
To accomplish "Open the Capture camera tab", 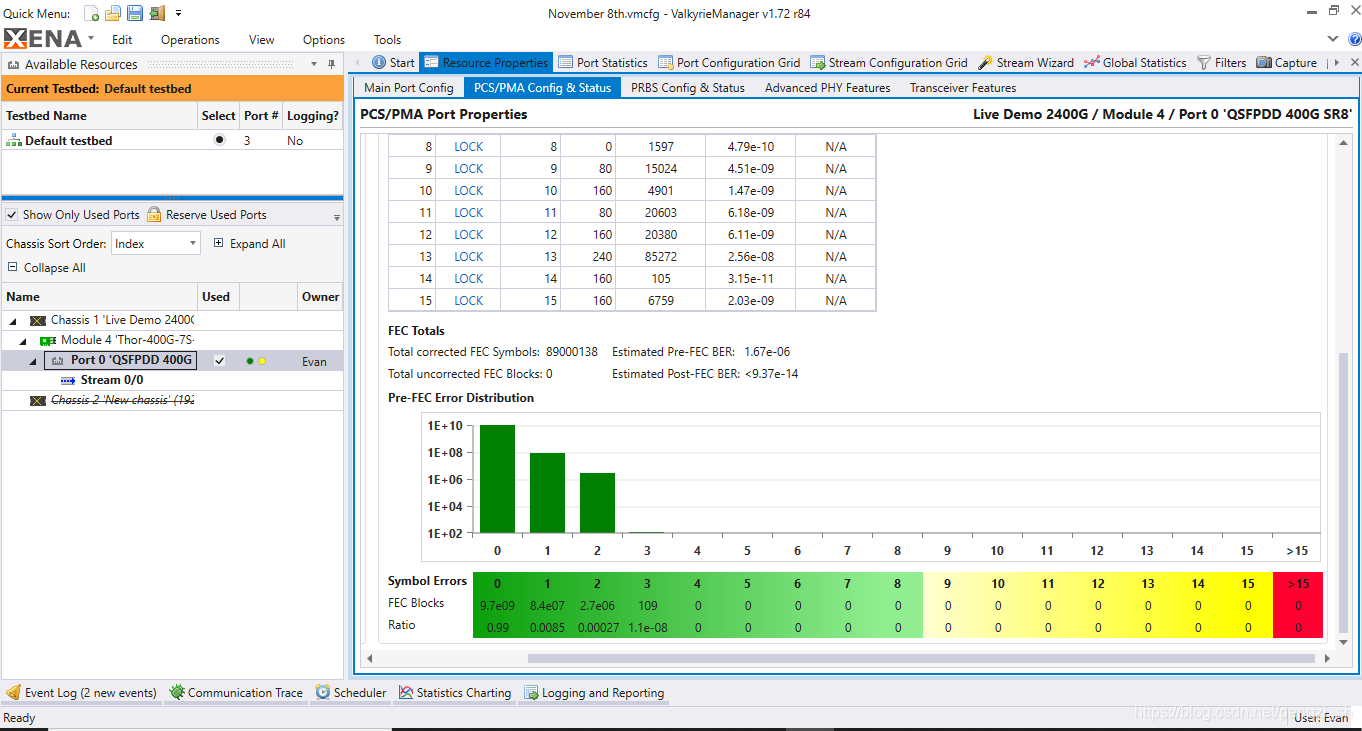I will pyautogui.click(x=1287, y=62).
